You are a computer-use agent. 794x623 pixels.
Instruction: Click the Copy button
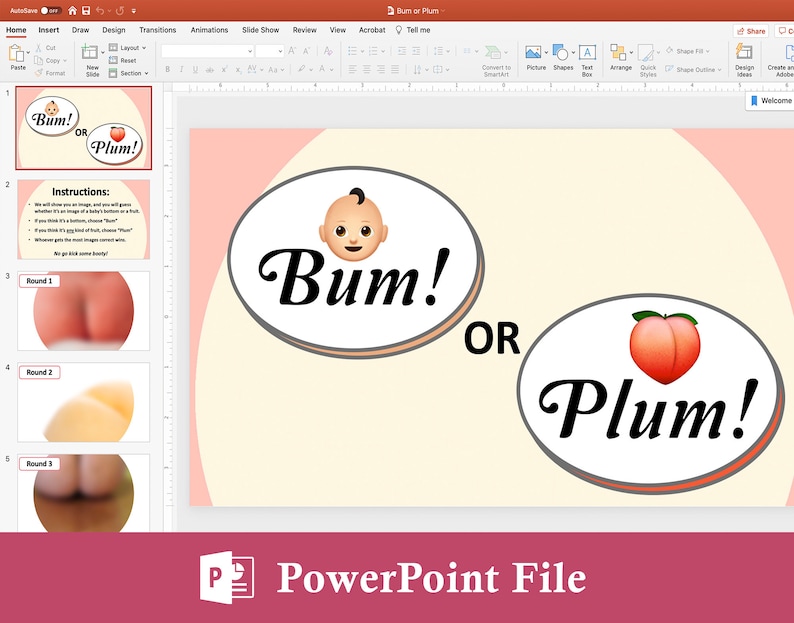pyautogui.click(x=50, y=60)
